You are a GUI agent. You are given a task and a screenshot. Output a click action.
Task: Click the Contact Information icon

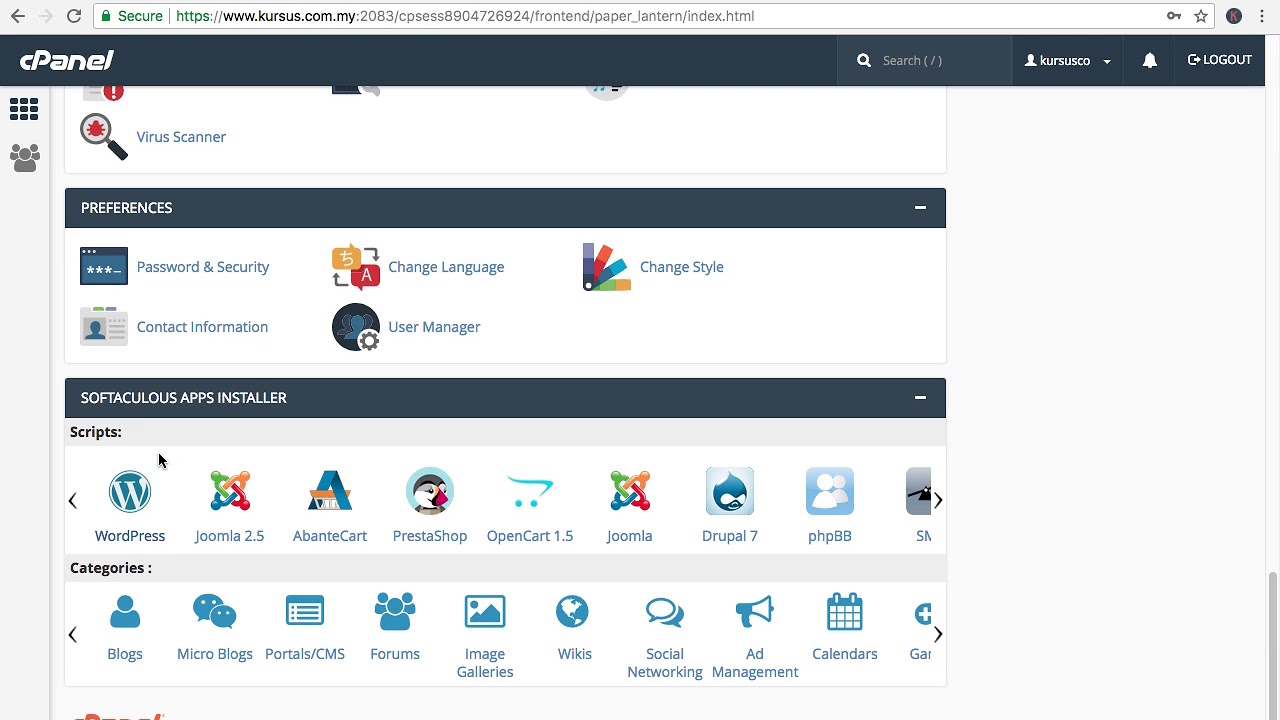[x=104, y=327]
